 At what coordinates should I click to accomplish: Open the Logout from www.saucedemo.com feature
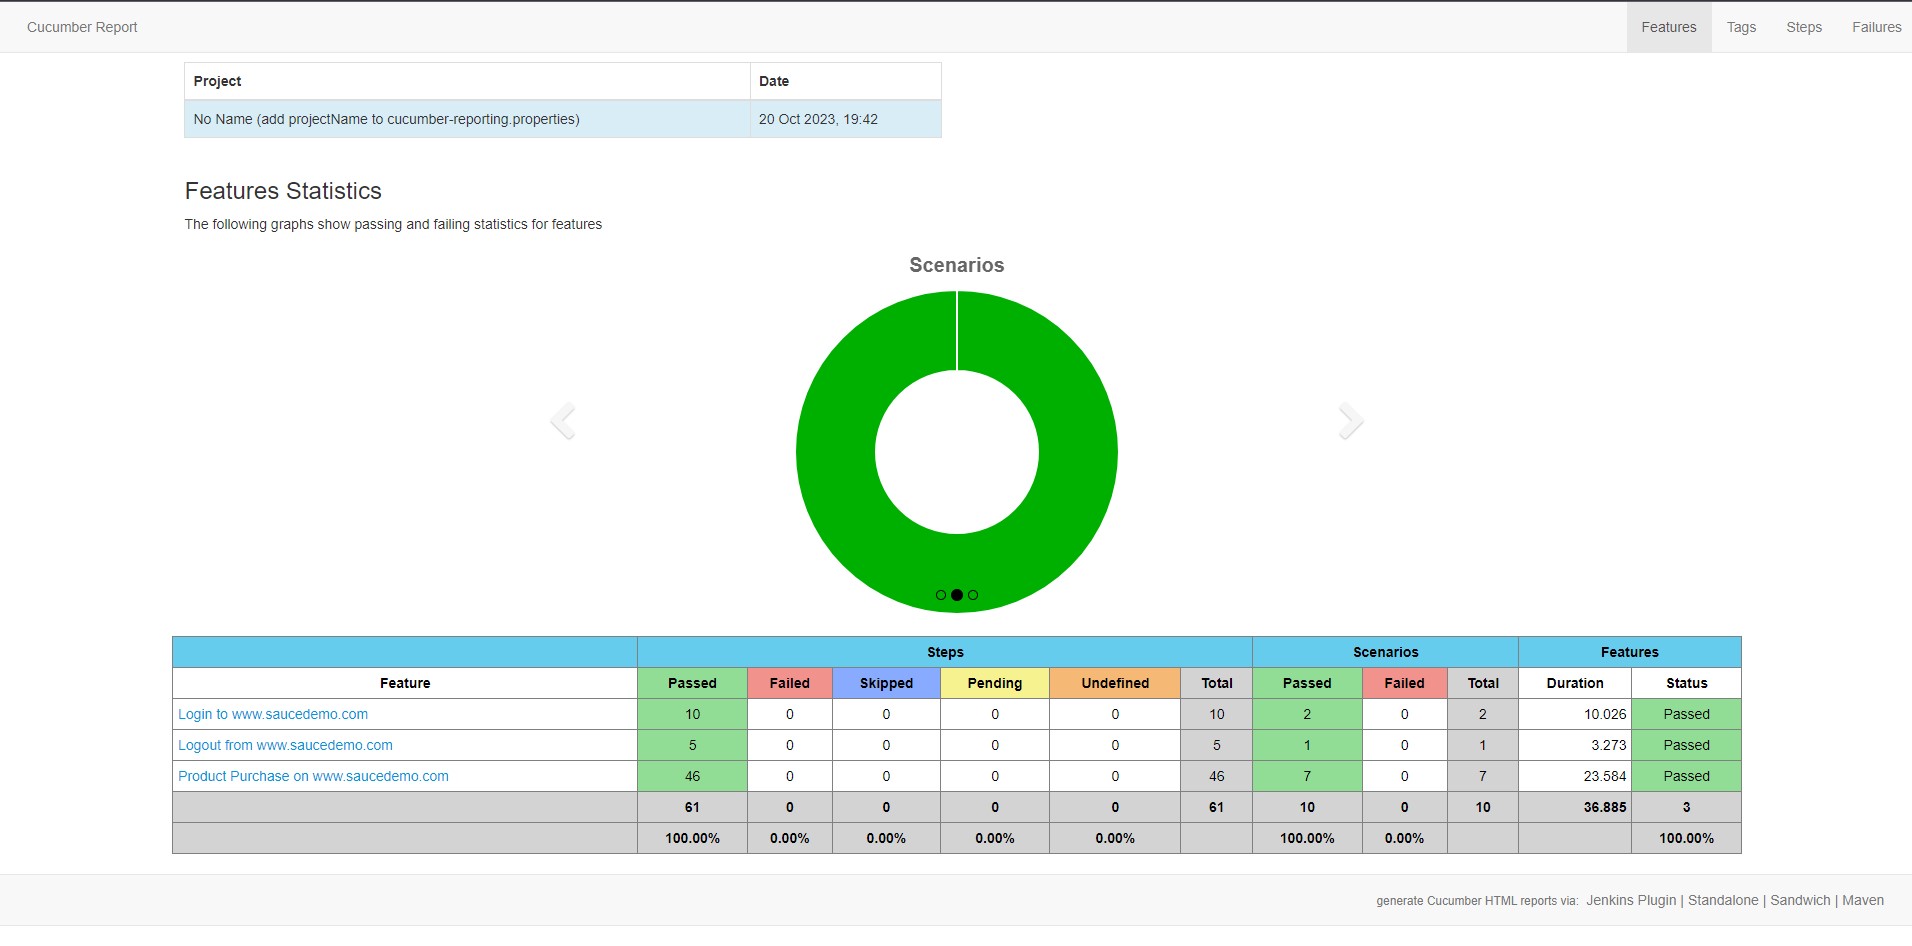pyautogui.click(x=285, y=745)
